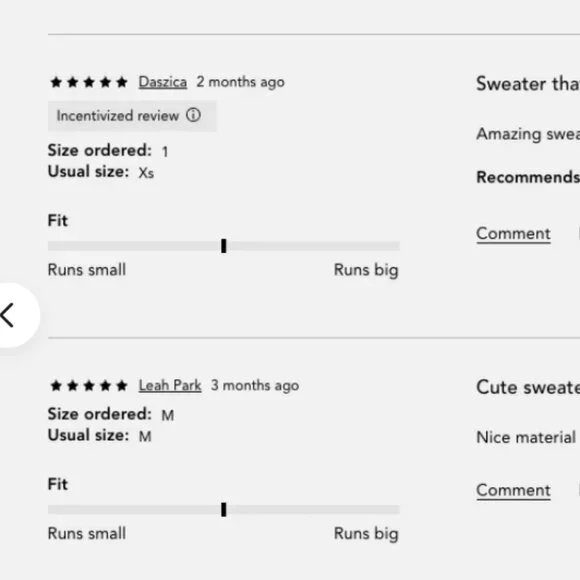The image size is (580, 580).
Task: Click the '2 months ago' timestamp
Action: pos(240,82)
